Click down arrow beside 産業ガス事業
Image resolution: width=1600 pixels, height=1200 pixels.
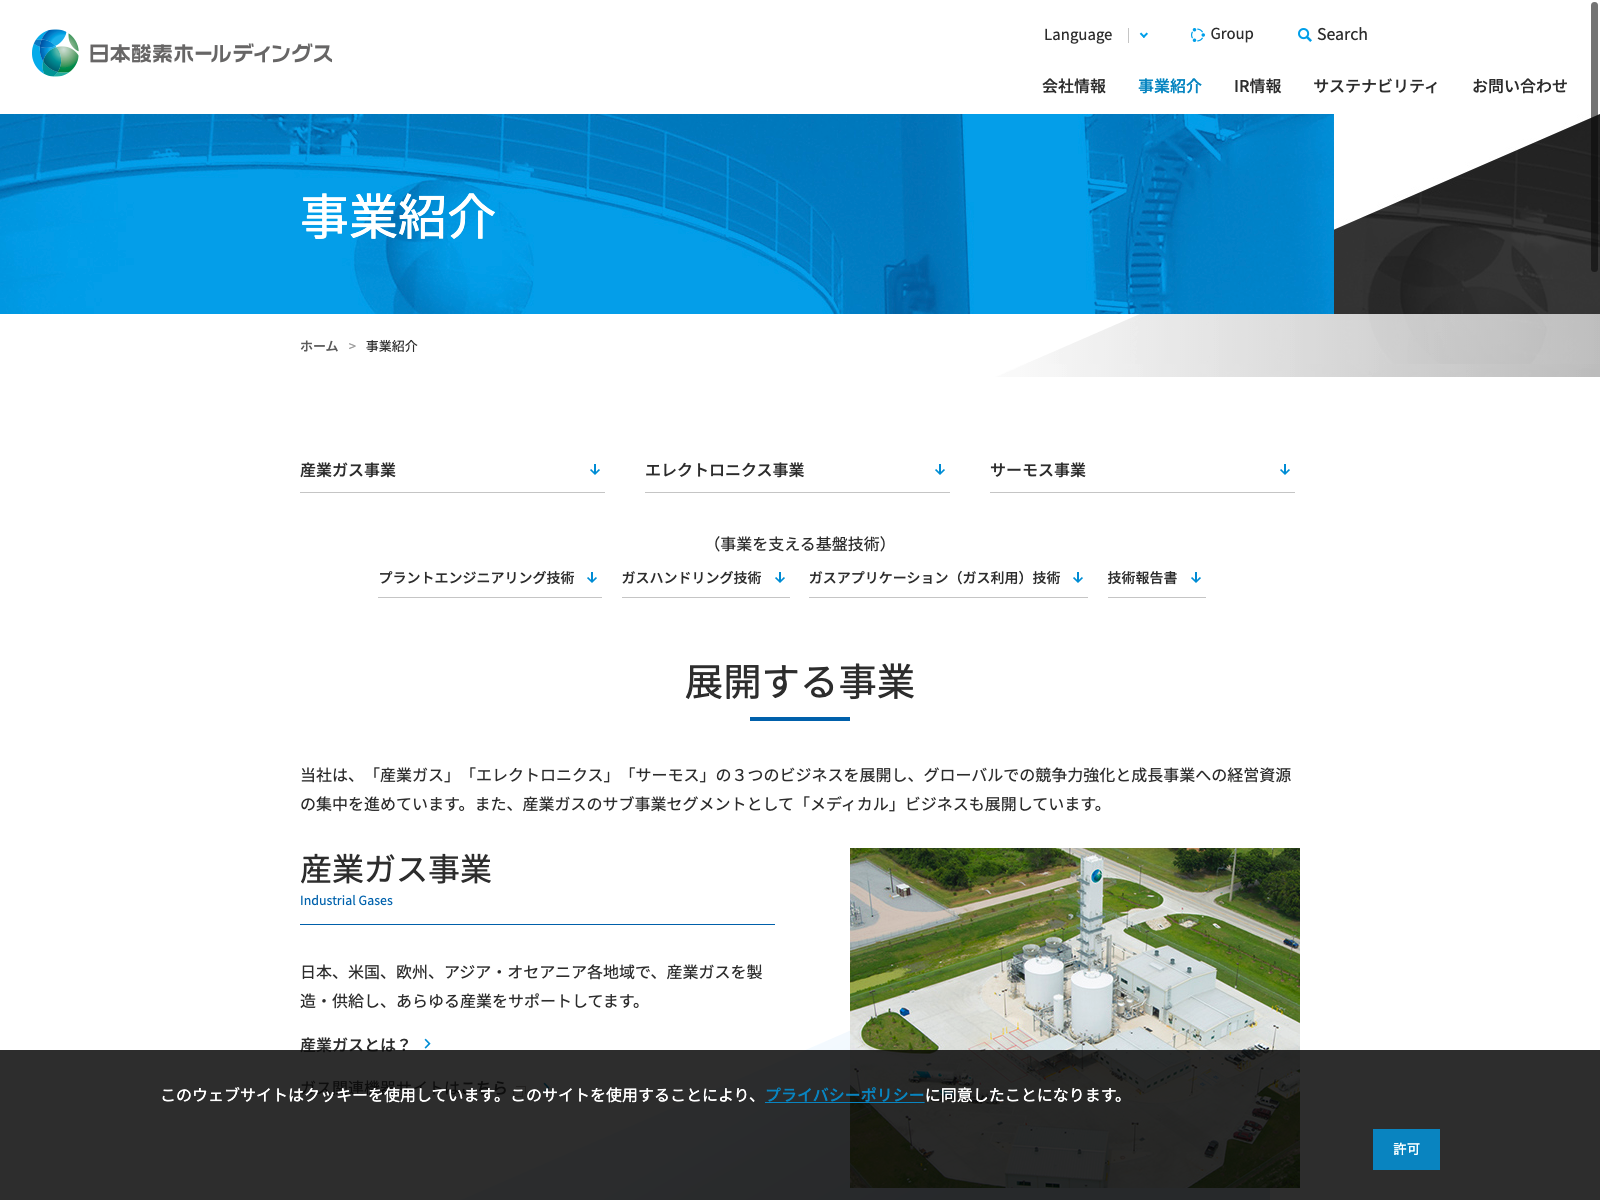[x=595, y=470]
